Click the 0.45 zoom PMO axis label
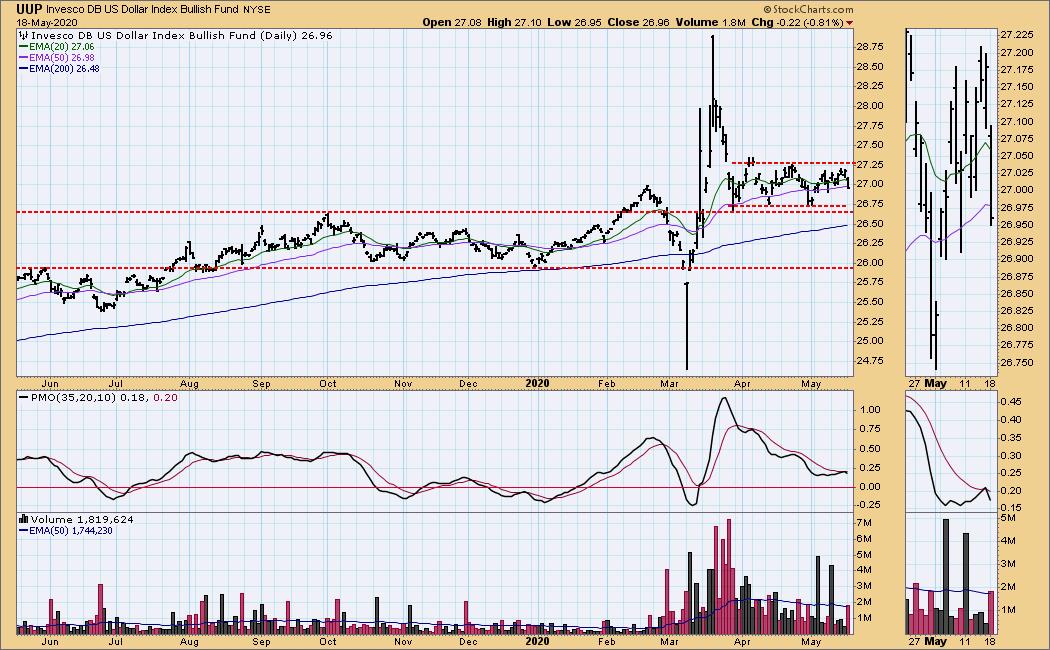Image resolution: width=1050 pixels, height=650 pixels. (1010, 402)
